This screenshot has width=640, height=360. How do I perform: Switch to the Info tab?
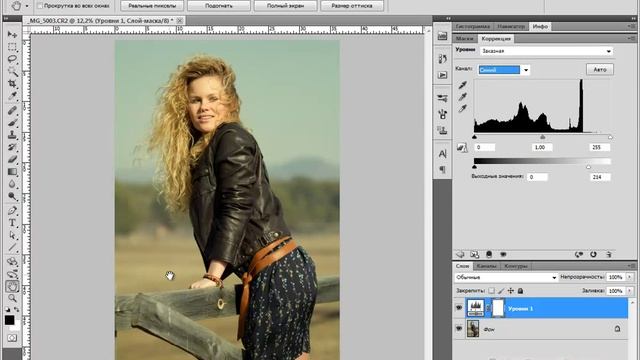(x=540, y=26)
